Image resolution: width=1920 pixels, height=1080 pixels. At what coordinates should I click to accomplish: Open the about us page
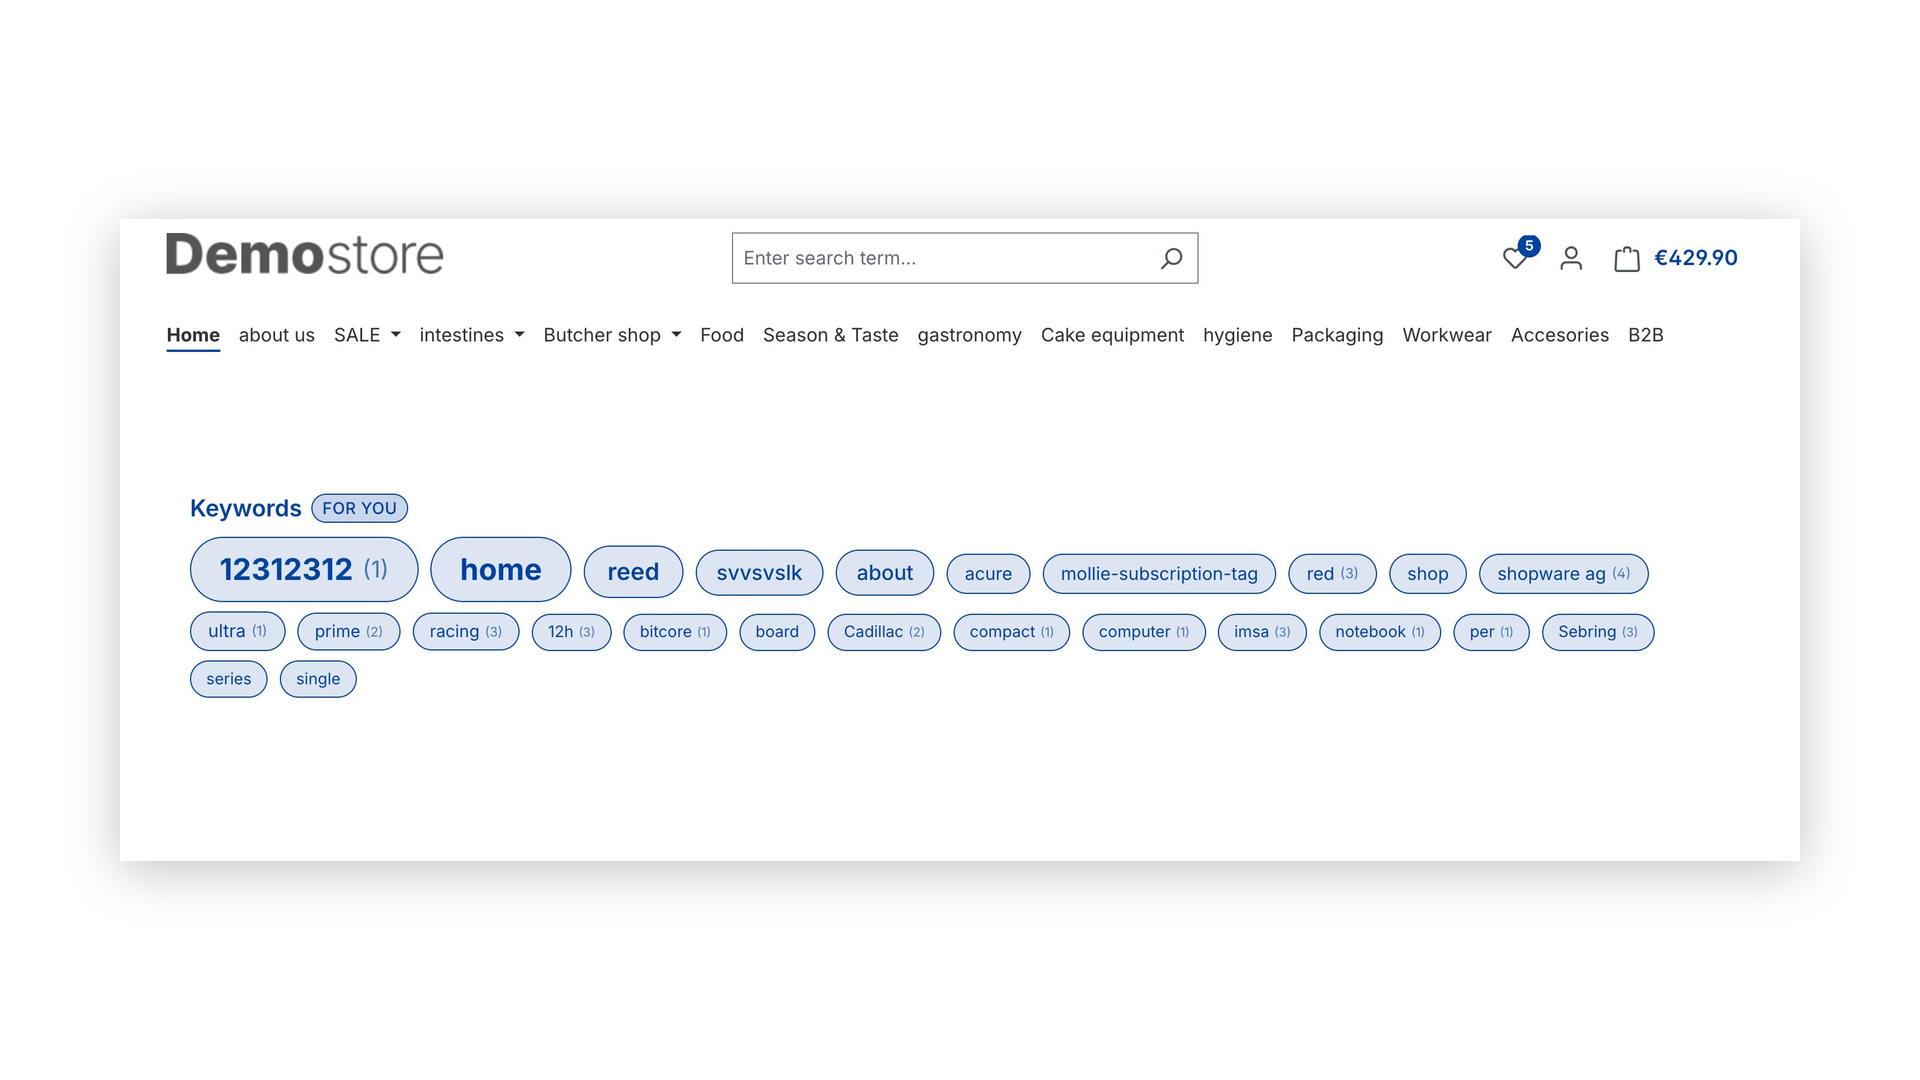(x=277, y=335)
